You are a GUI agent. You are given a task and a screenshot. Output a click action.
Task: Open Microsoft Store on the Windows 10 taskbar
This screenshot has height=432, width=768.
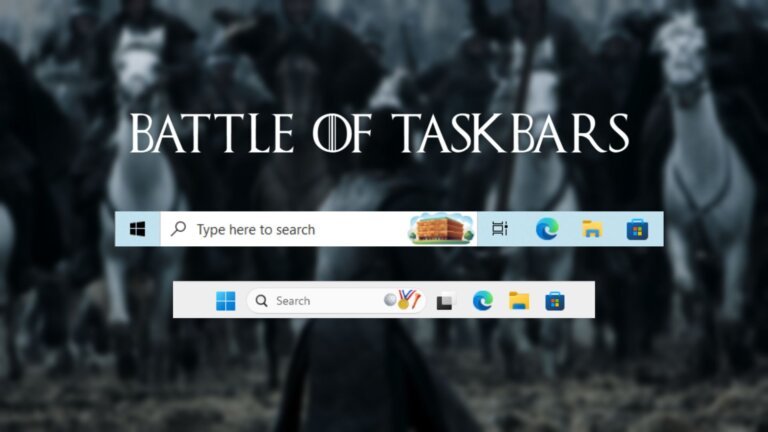[637, 230]
